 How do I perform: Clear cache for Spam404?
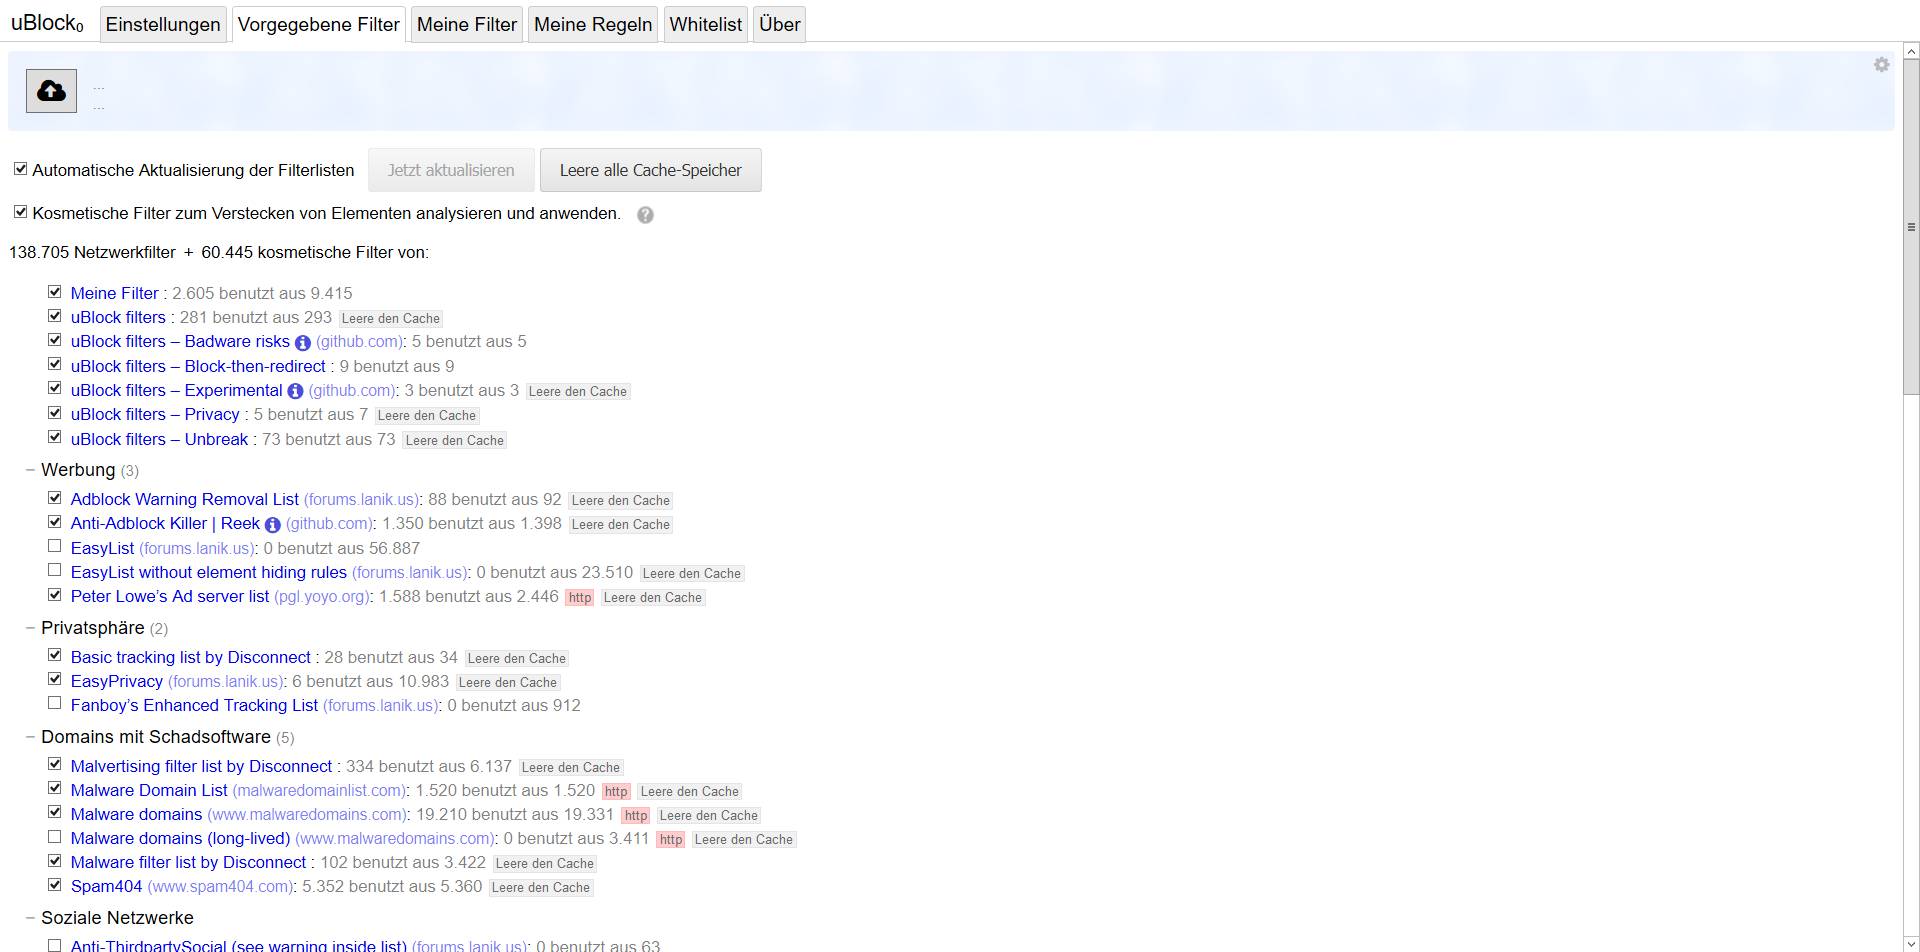coord(541,888)
